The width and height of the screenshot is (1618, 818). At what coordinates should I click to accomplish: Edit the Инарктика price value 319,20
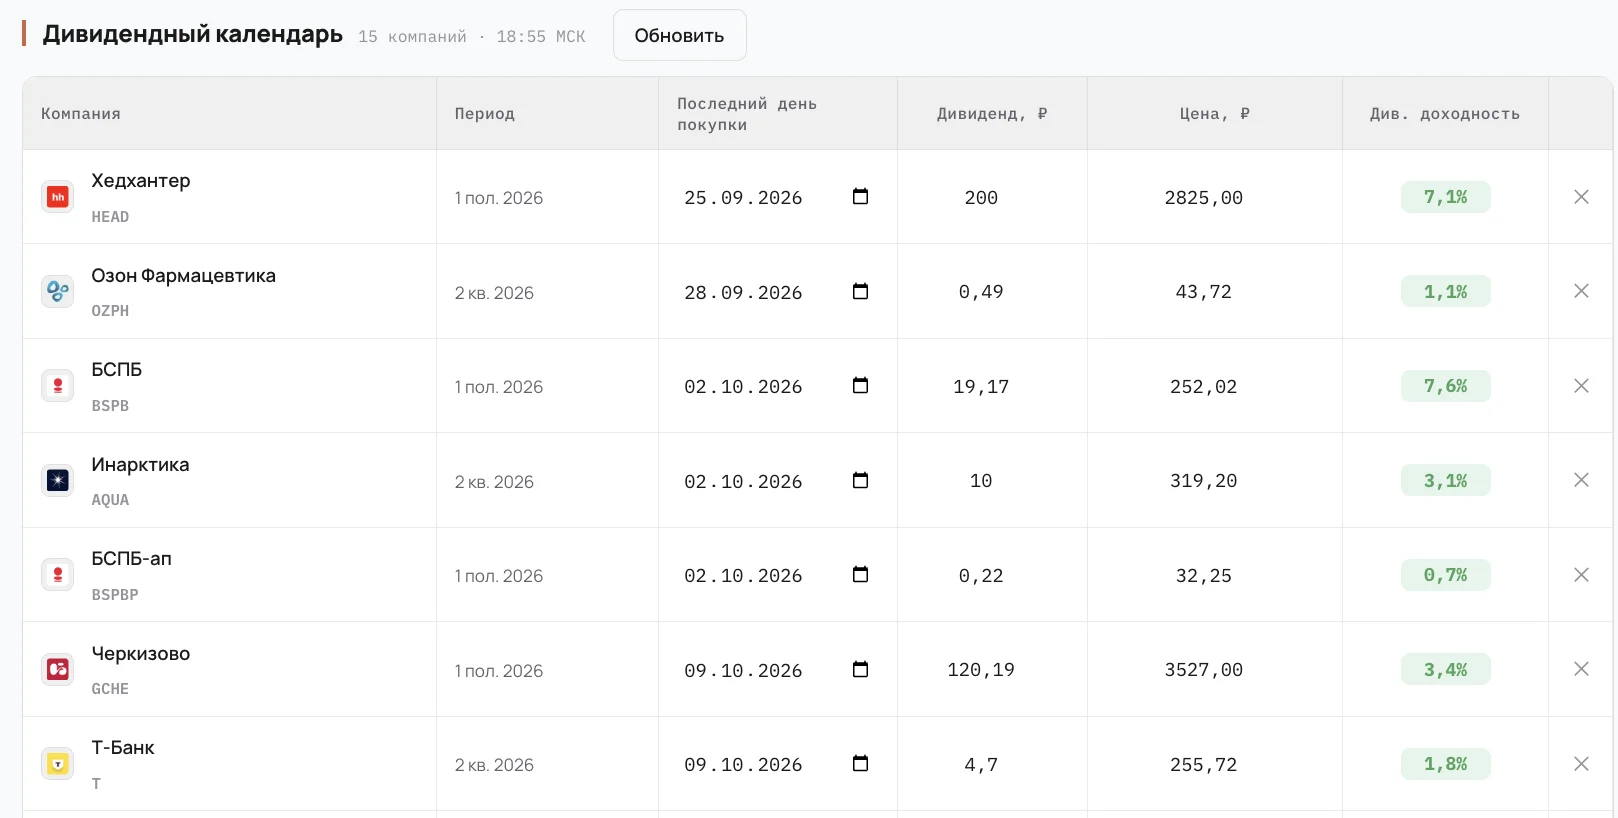[1204, 481]
